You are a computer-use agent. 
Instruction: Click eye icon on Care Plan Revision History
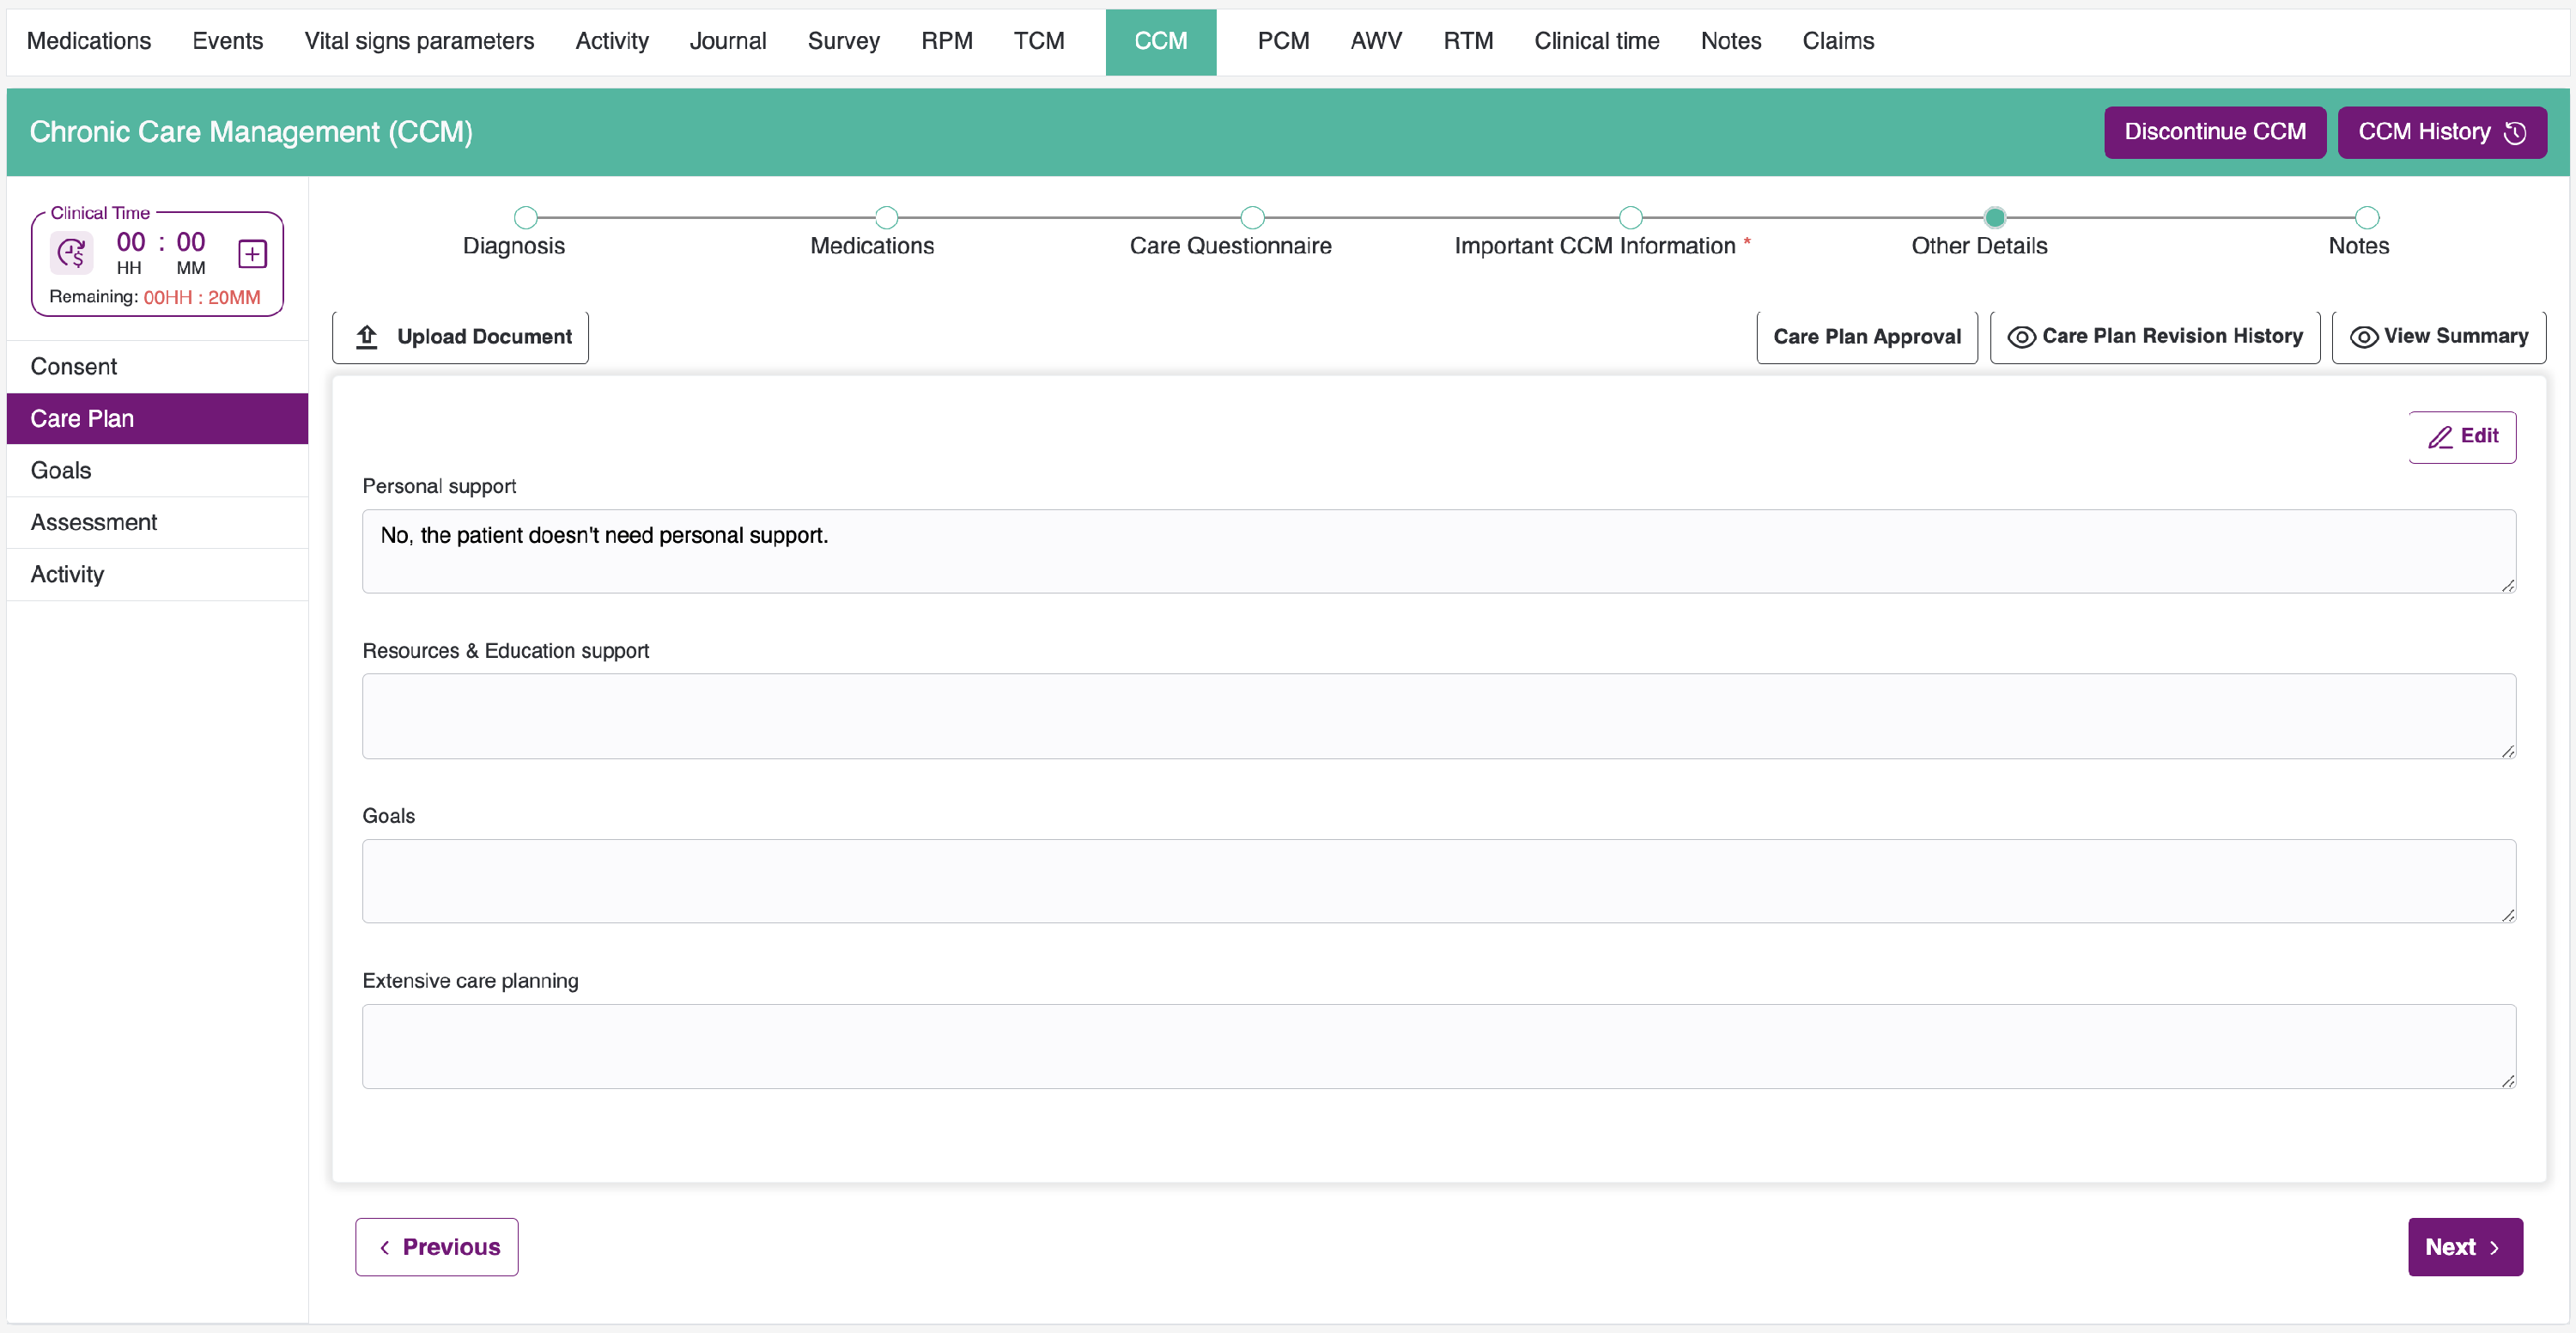(x=2021, y=337)
